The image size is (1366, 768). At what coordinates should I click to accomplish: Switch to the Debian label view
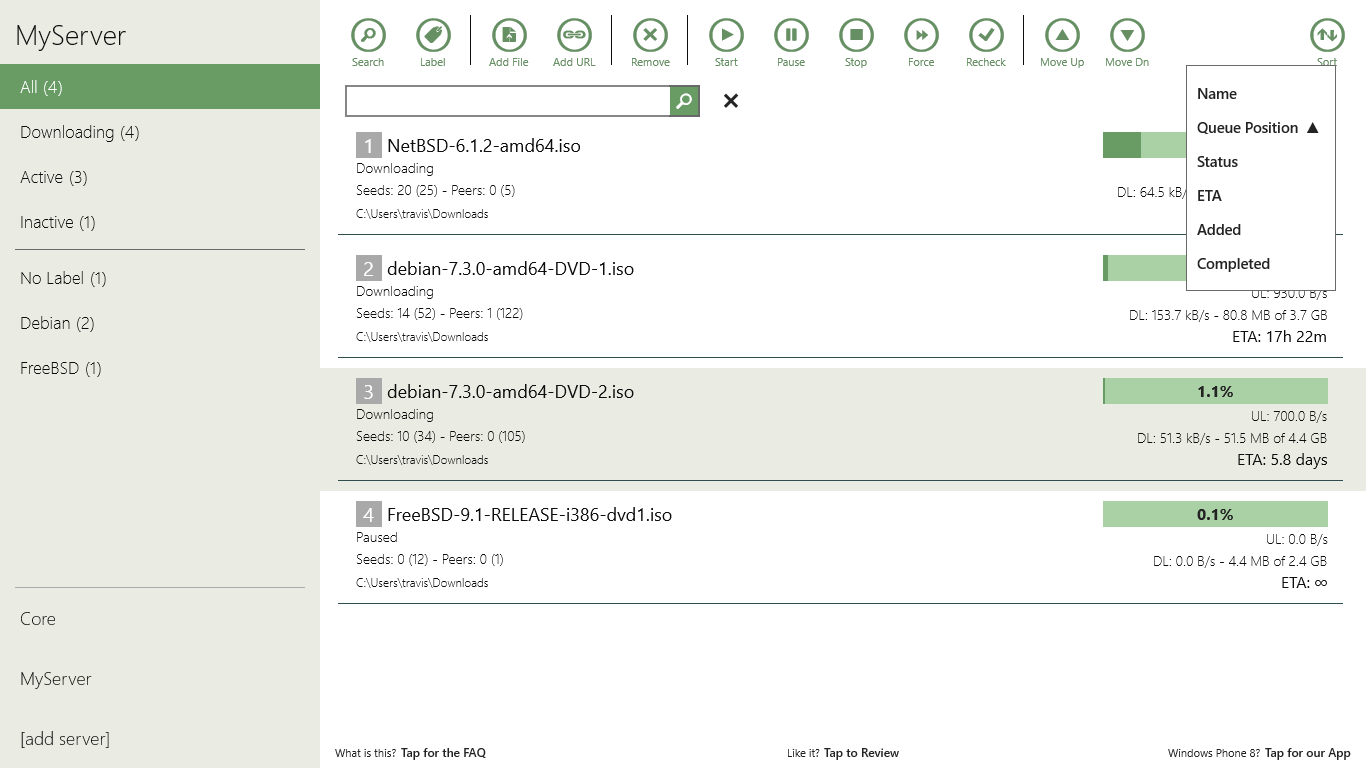click(x=47, y=323)
